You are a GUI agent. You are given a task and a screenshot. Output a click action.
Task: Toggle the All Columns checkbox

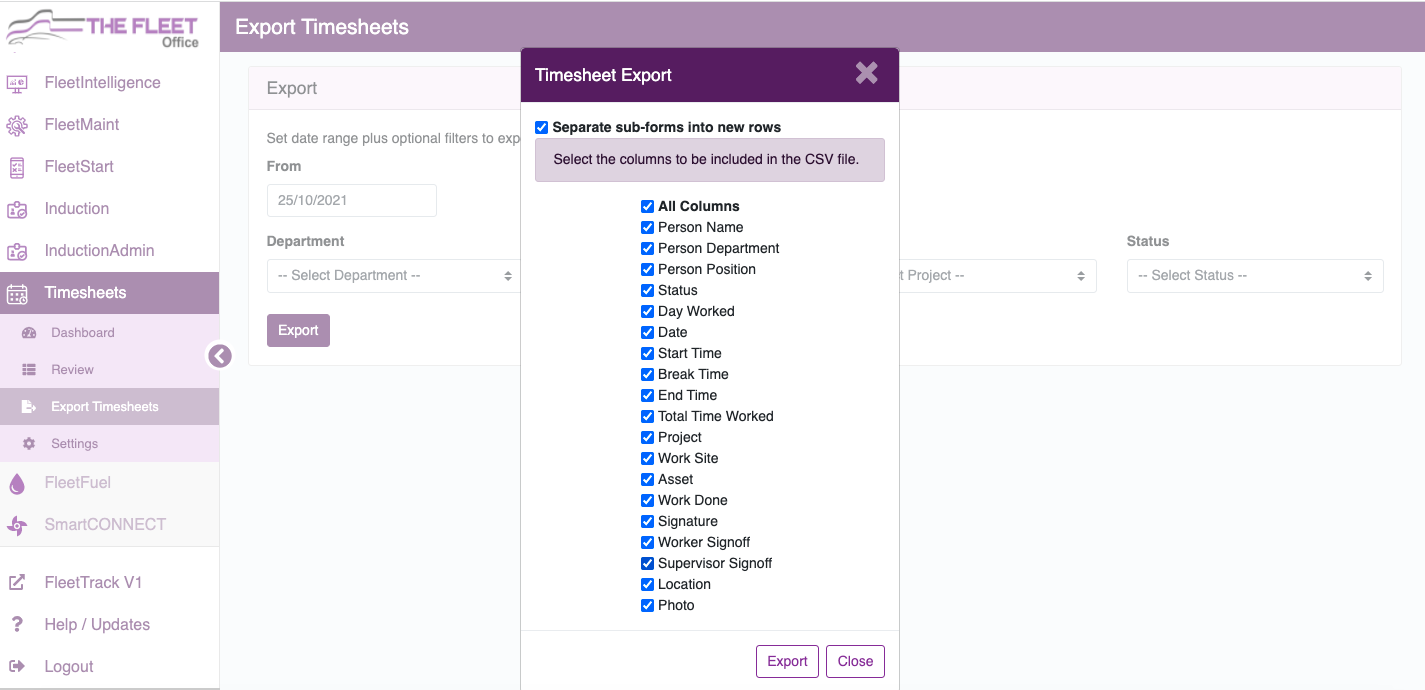coord(648,206)
